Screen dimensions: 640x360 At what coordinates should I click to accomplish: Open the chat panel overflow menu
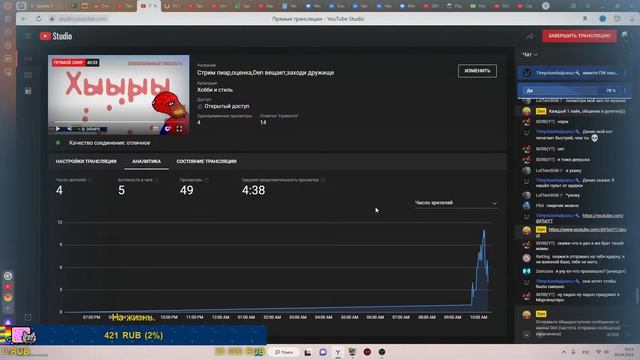click(x=630, y=54)
